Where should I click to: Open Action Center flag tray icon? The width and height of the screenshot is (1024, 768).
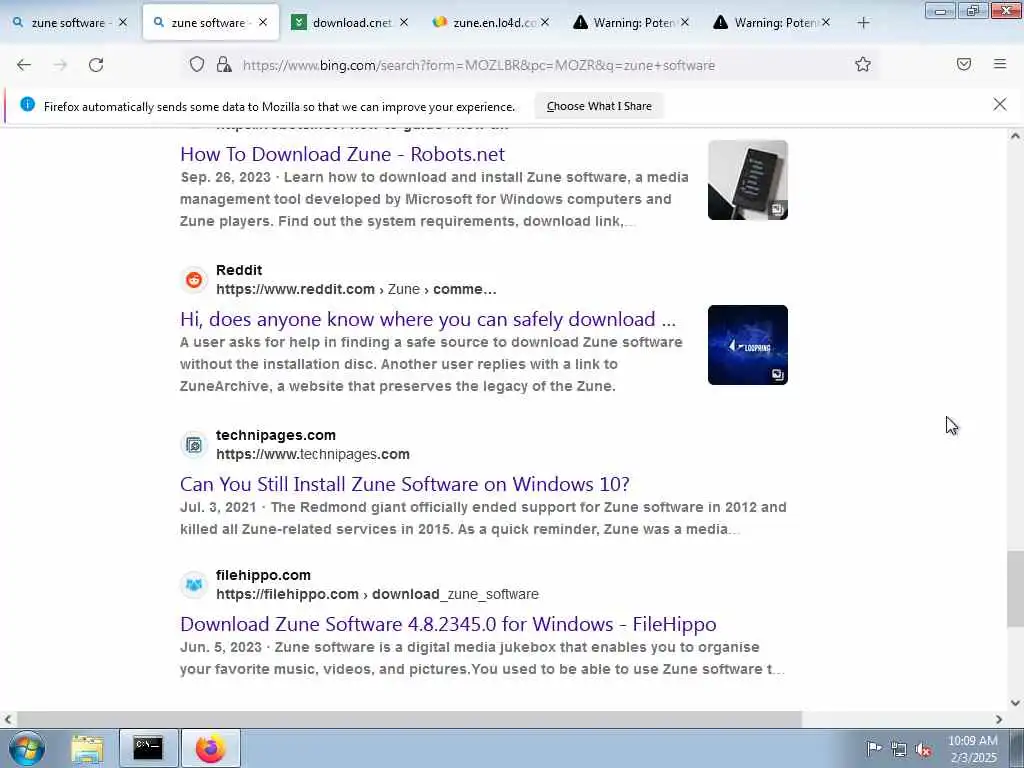[x=873, y=748]
